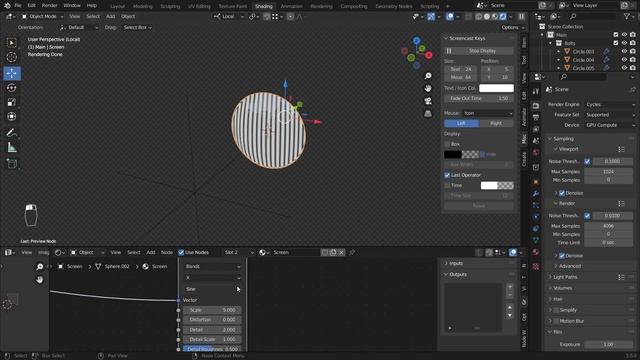Toggle Viewport Denoise checkbox

(x=562, y=193)
